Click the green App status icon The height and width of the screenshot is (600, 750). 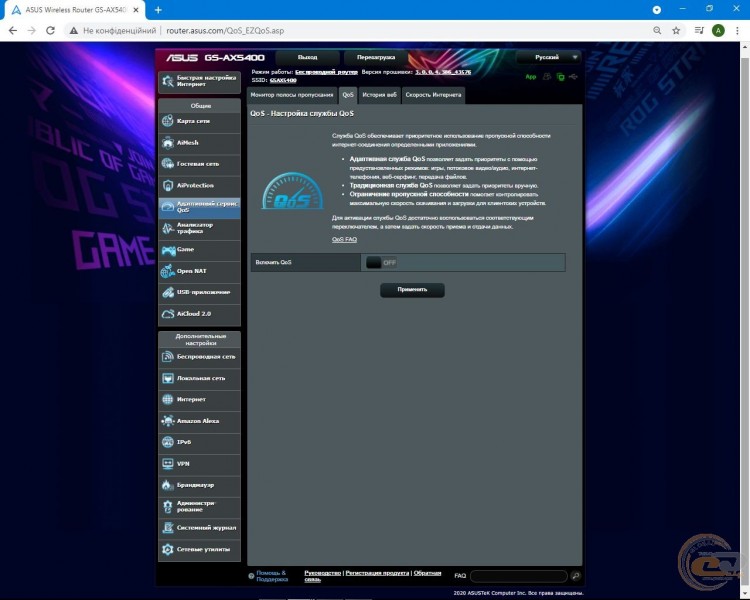(530, 77)
